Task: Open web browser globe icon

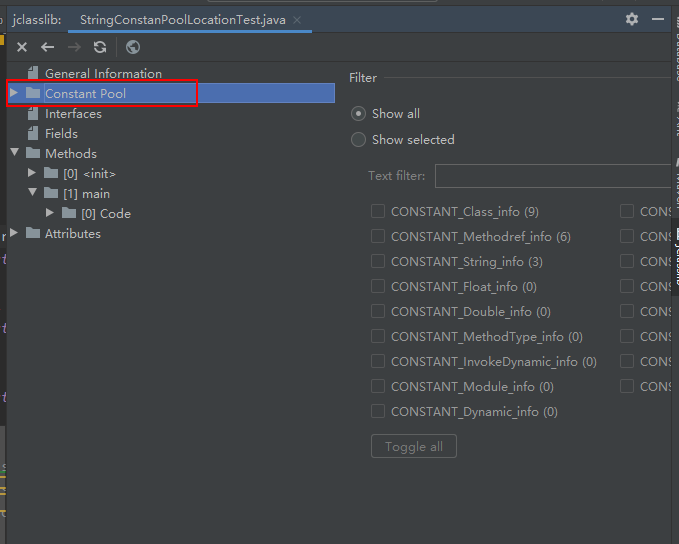Action: 133,47
